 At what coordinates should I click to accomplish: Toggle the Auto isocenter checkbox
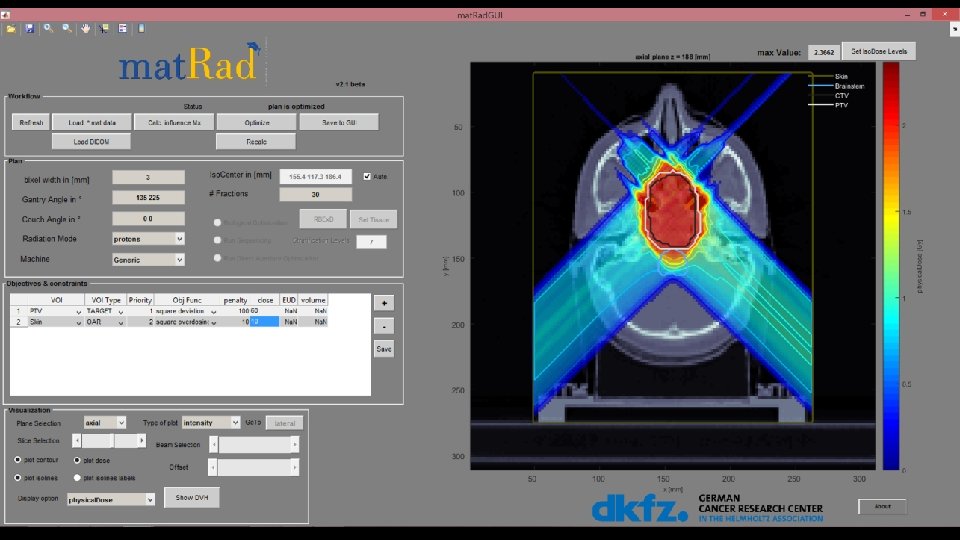click(367, 176)
